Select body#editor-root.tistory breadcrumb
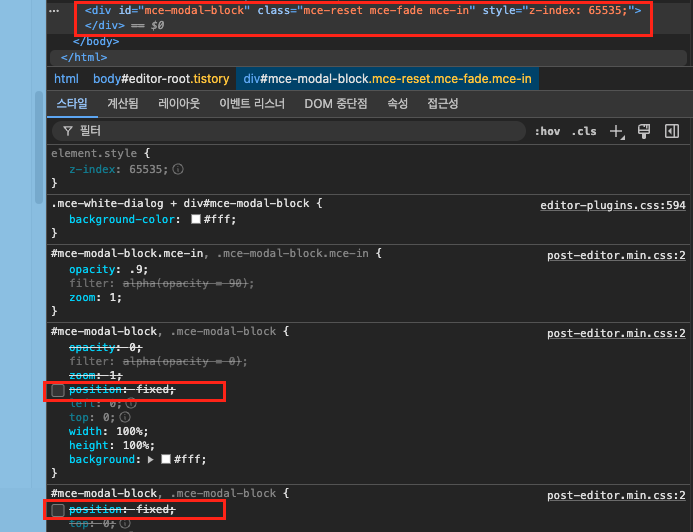 point(161,79)
